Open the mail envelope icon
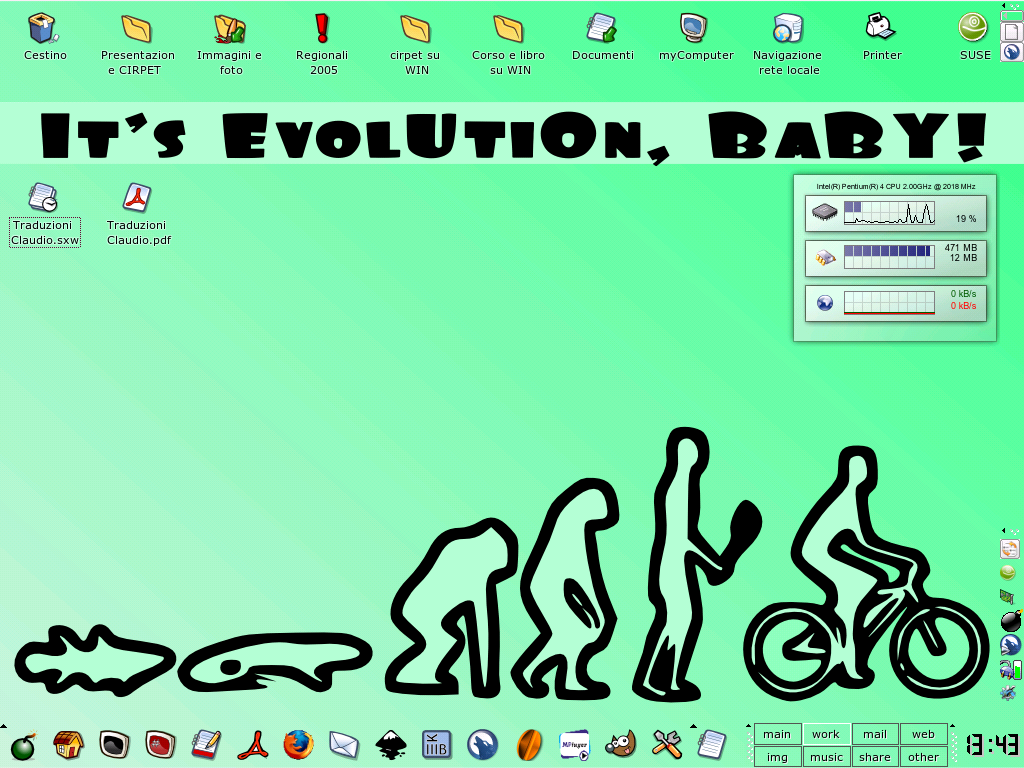Viewport: 1024px width, 768px height. [x=344, y=746]
